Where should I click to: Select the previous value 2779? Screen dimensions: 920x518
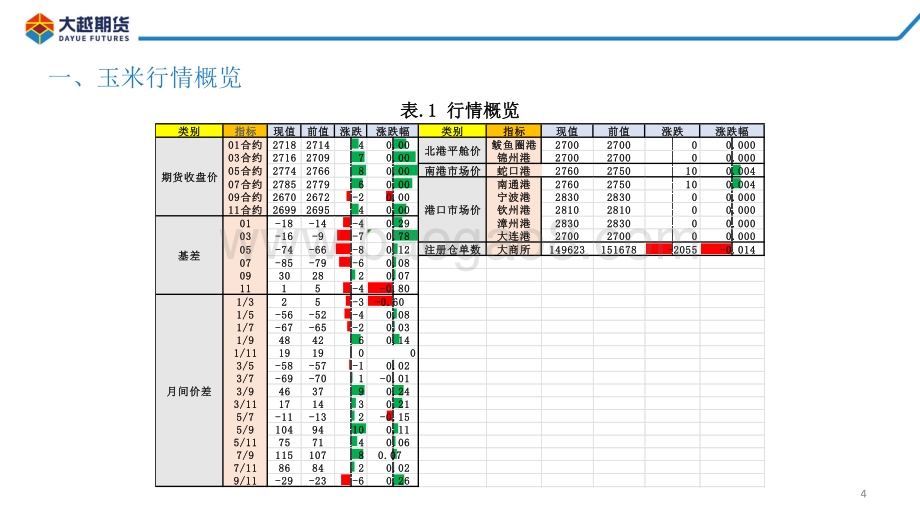click(317, 184)
